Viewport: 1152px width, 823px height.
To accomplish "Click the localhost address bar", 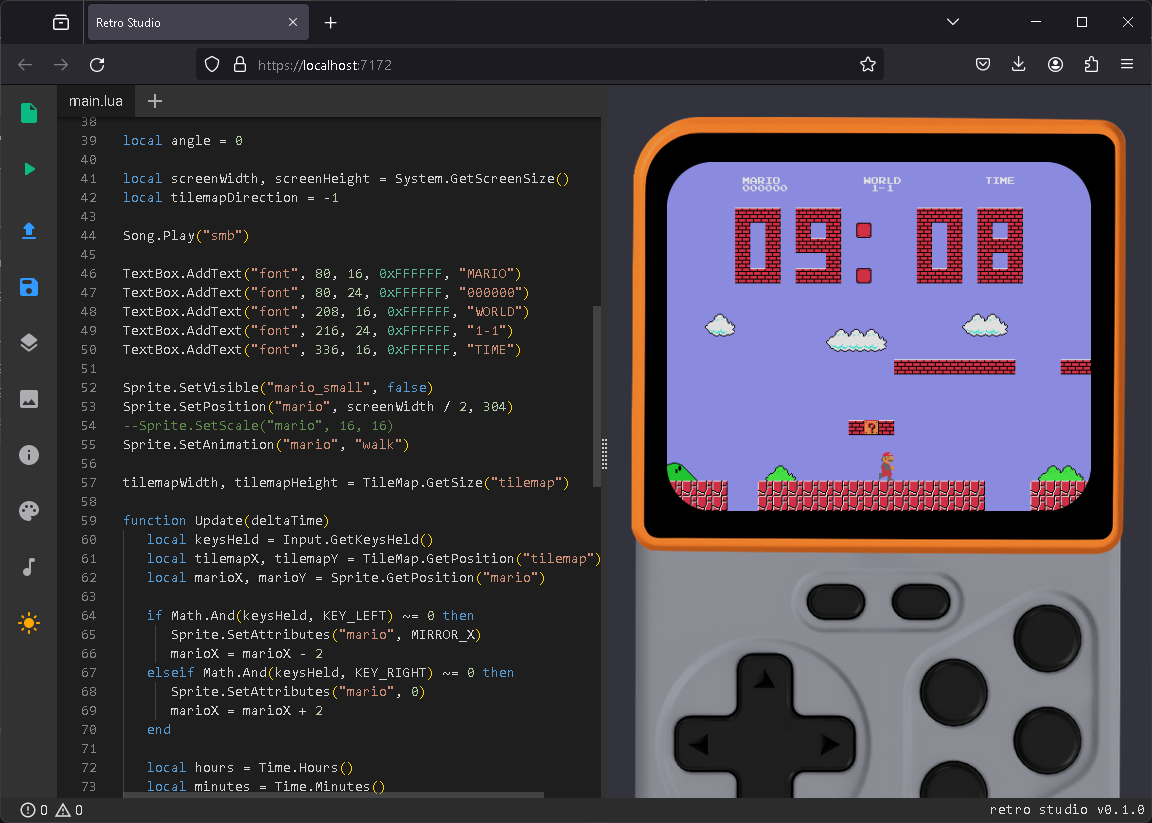I will 540,65.
